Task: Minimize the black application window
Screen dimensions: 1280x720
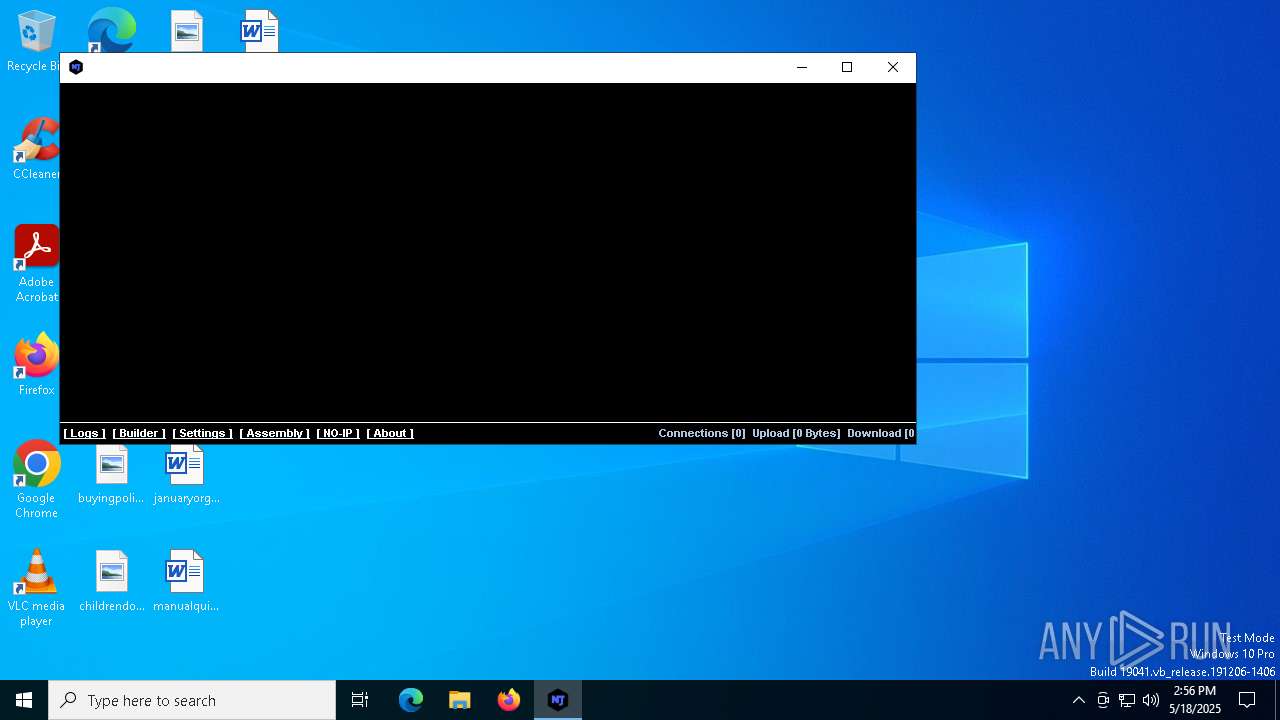Action: (x=801, y=67)
